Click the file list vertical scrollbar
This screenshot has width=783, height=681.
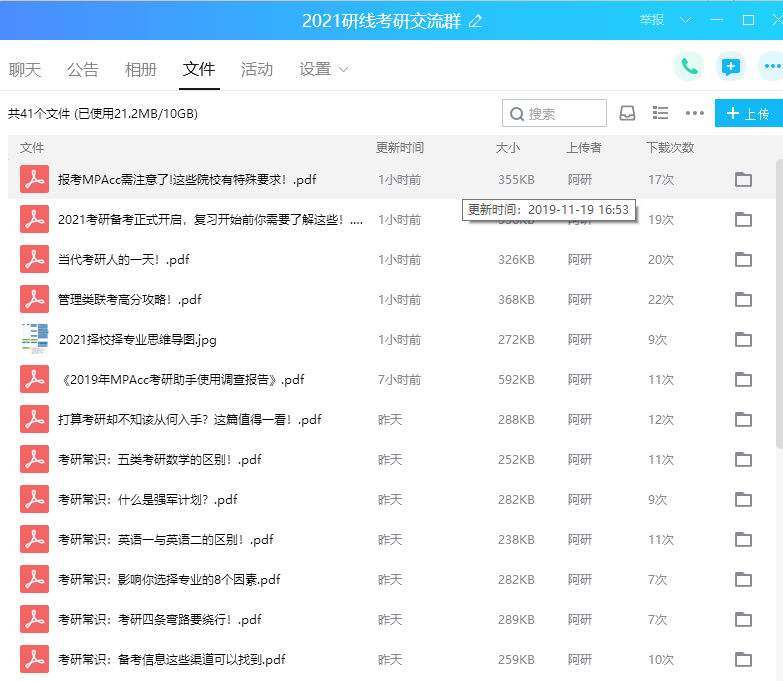coord(778,300)
